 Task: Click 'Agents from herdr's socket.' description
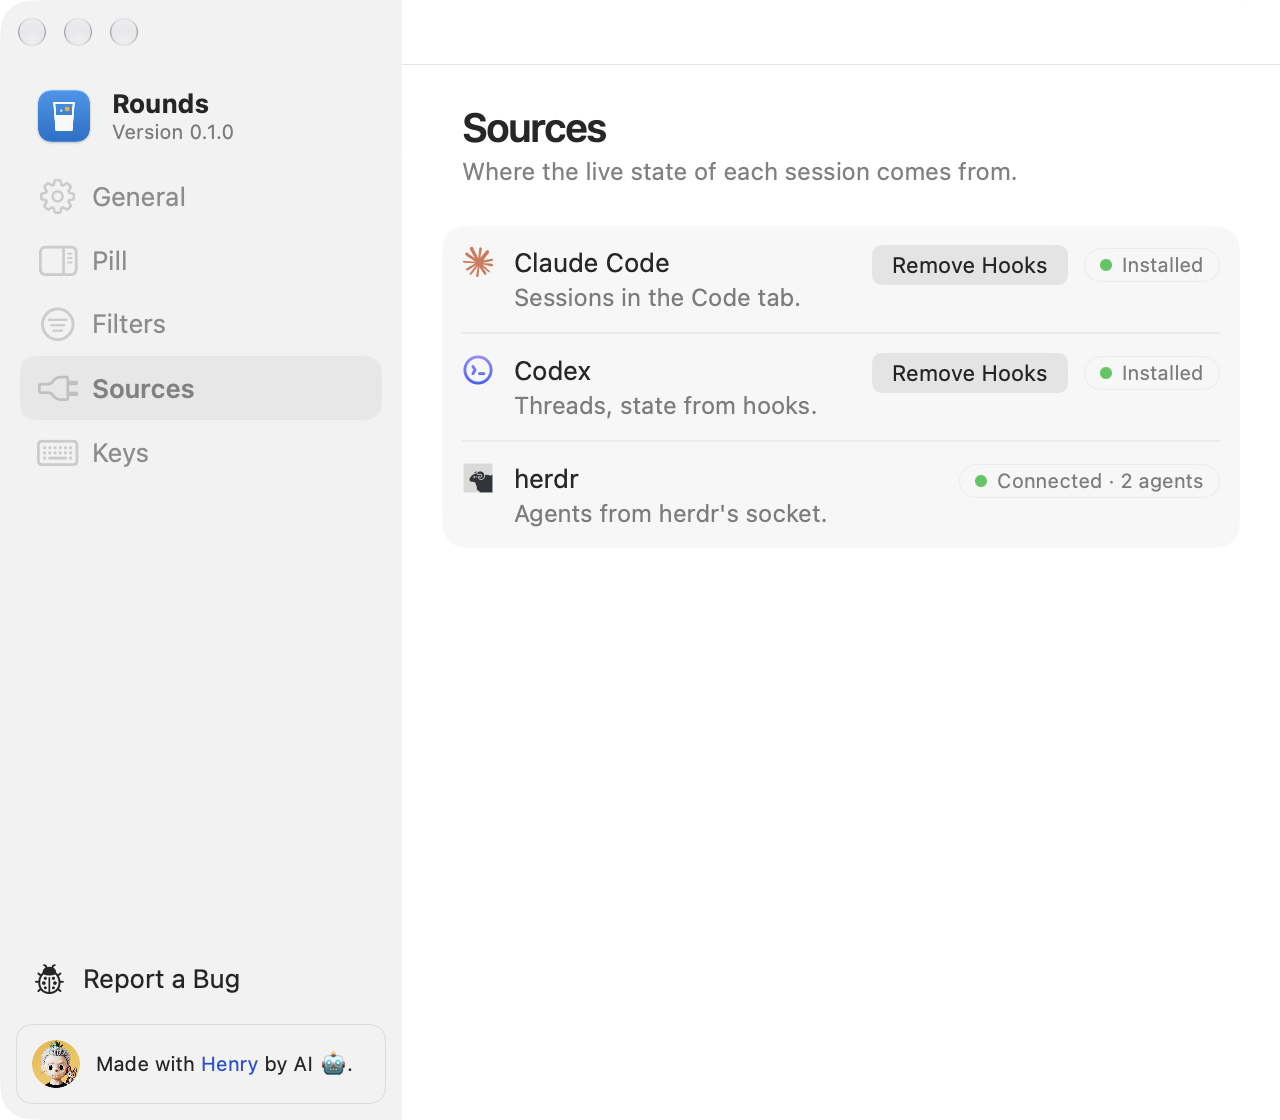point(671,514)
